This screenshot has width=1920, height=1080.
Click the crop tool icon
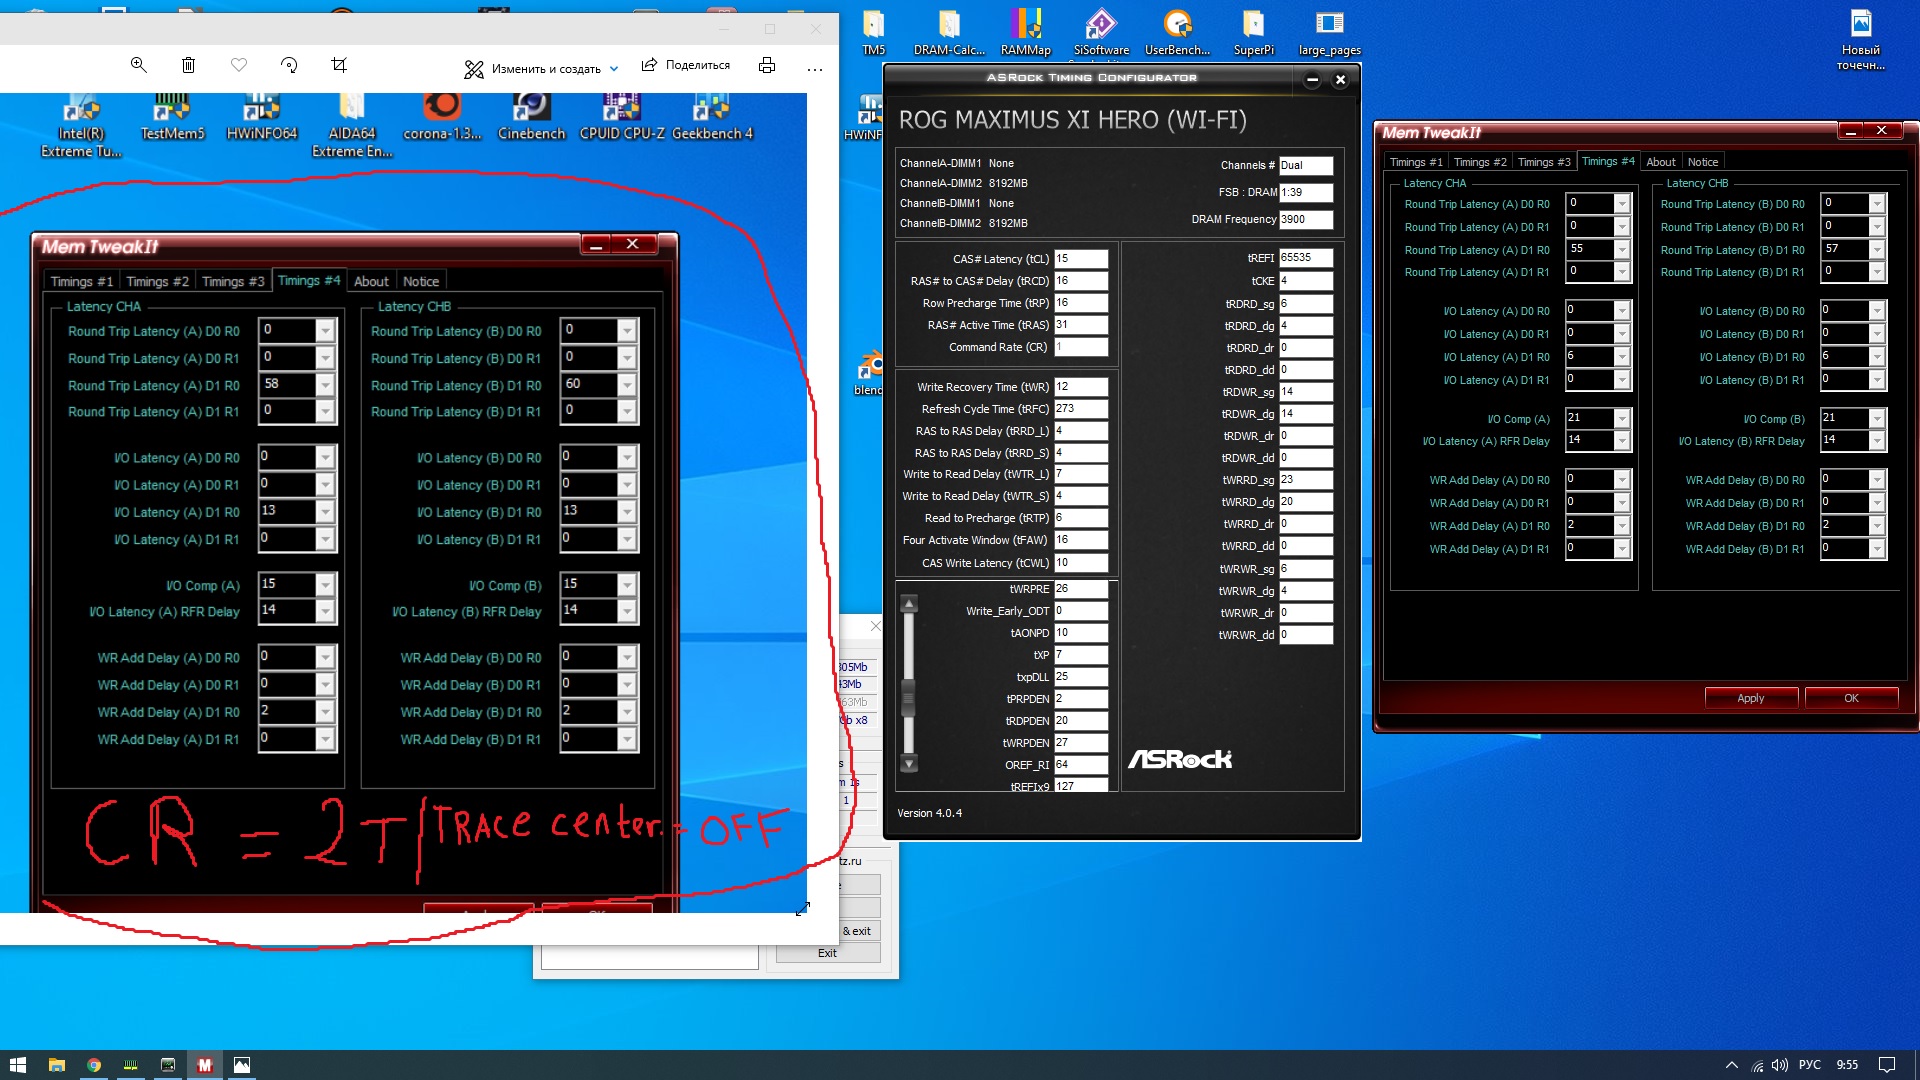[x=339, y=65]
